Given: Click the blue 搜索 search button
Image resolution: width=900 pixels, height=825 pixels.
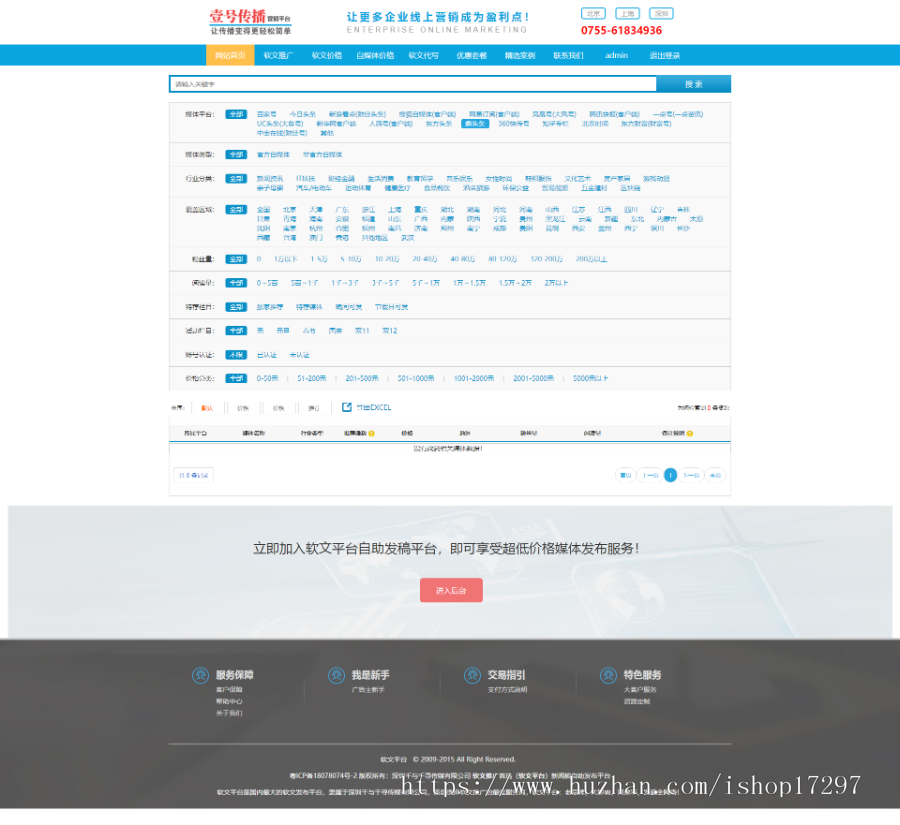Looking at the screenshot, I should (x=693, y=84).
